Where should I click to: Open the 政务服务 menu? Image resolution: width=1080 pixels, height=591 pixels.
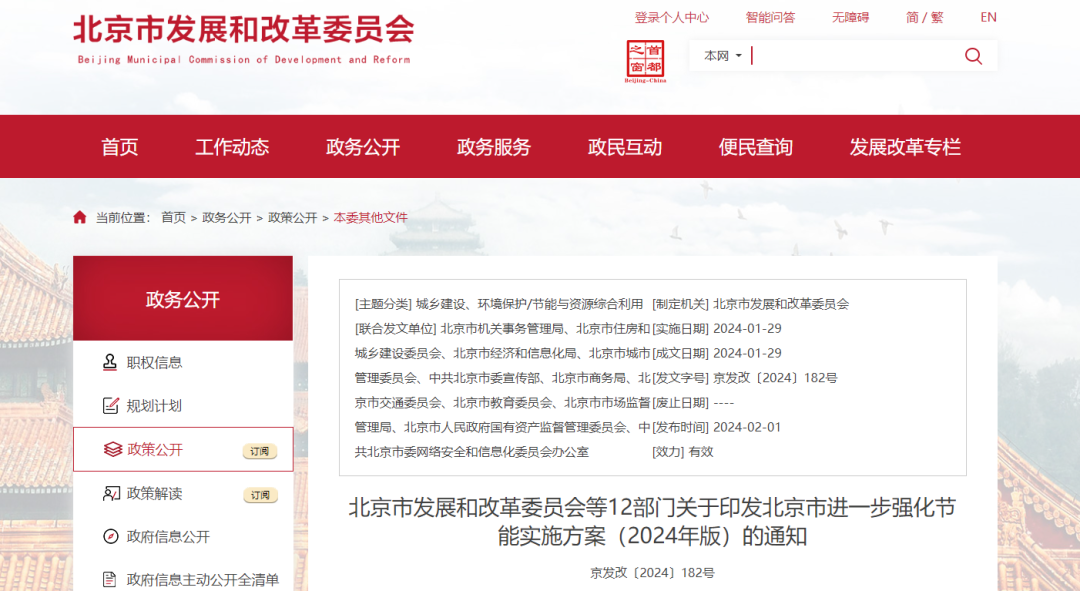[x=492, y=146]
